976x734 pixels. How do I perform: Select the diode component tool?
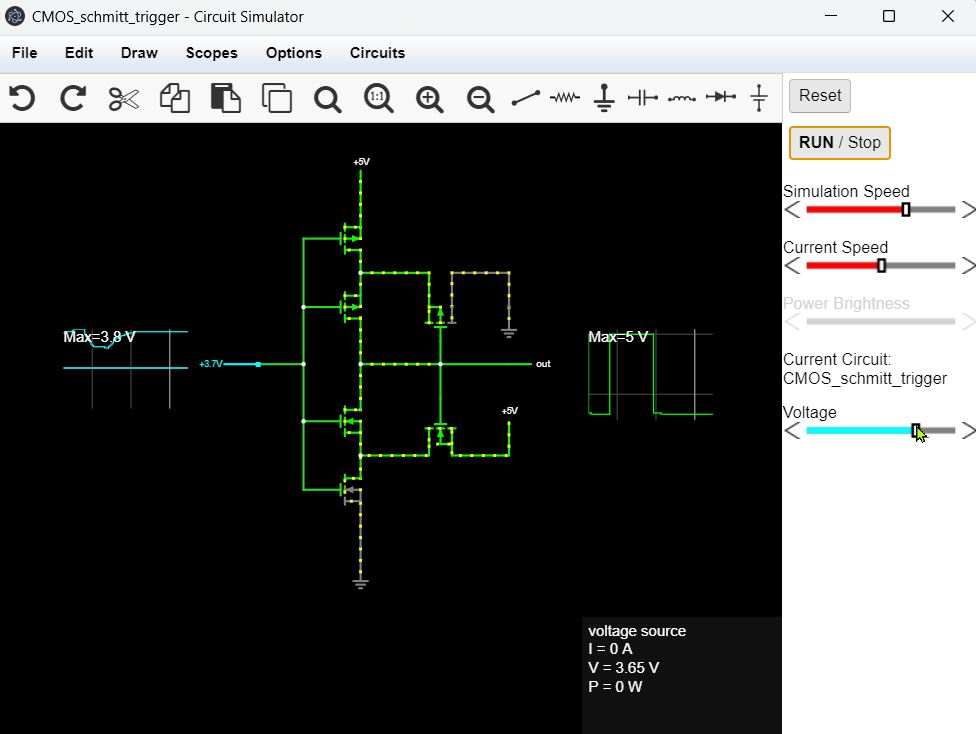coord(720,98)
